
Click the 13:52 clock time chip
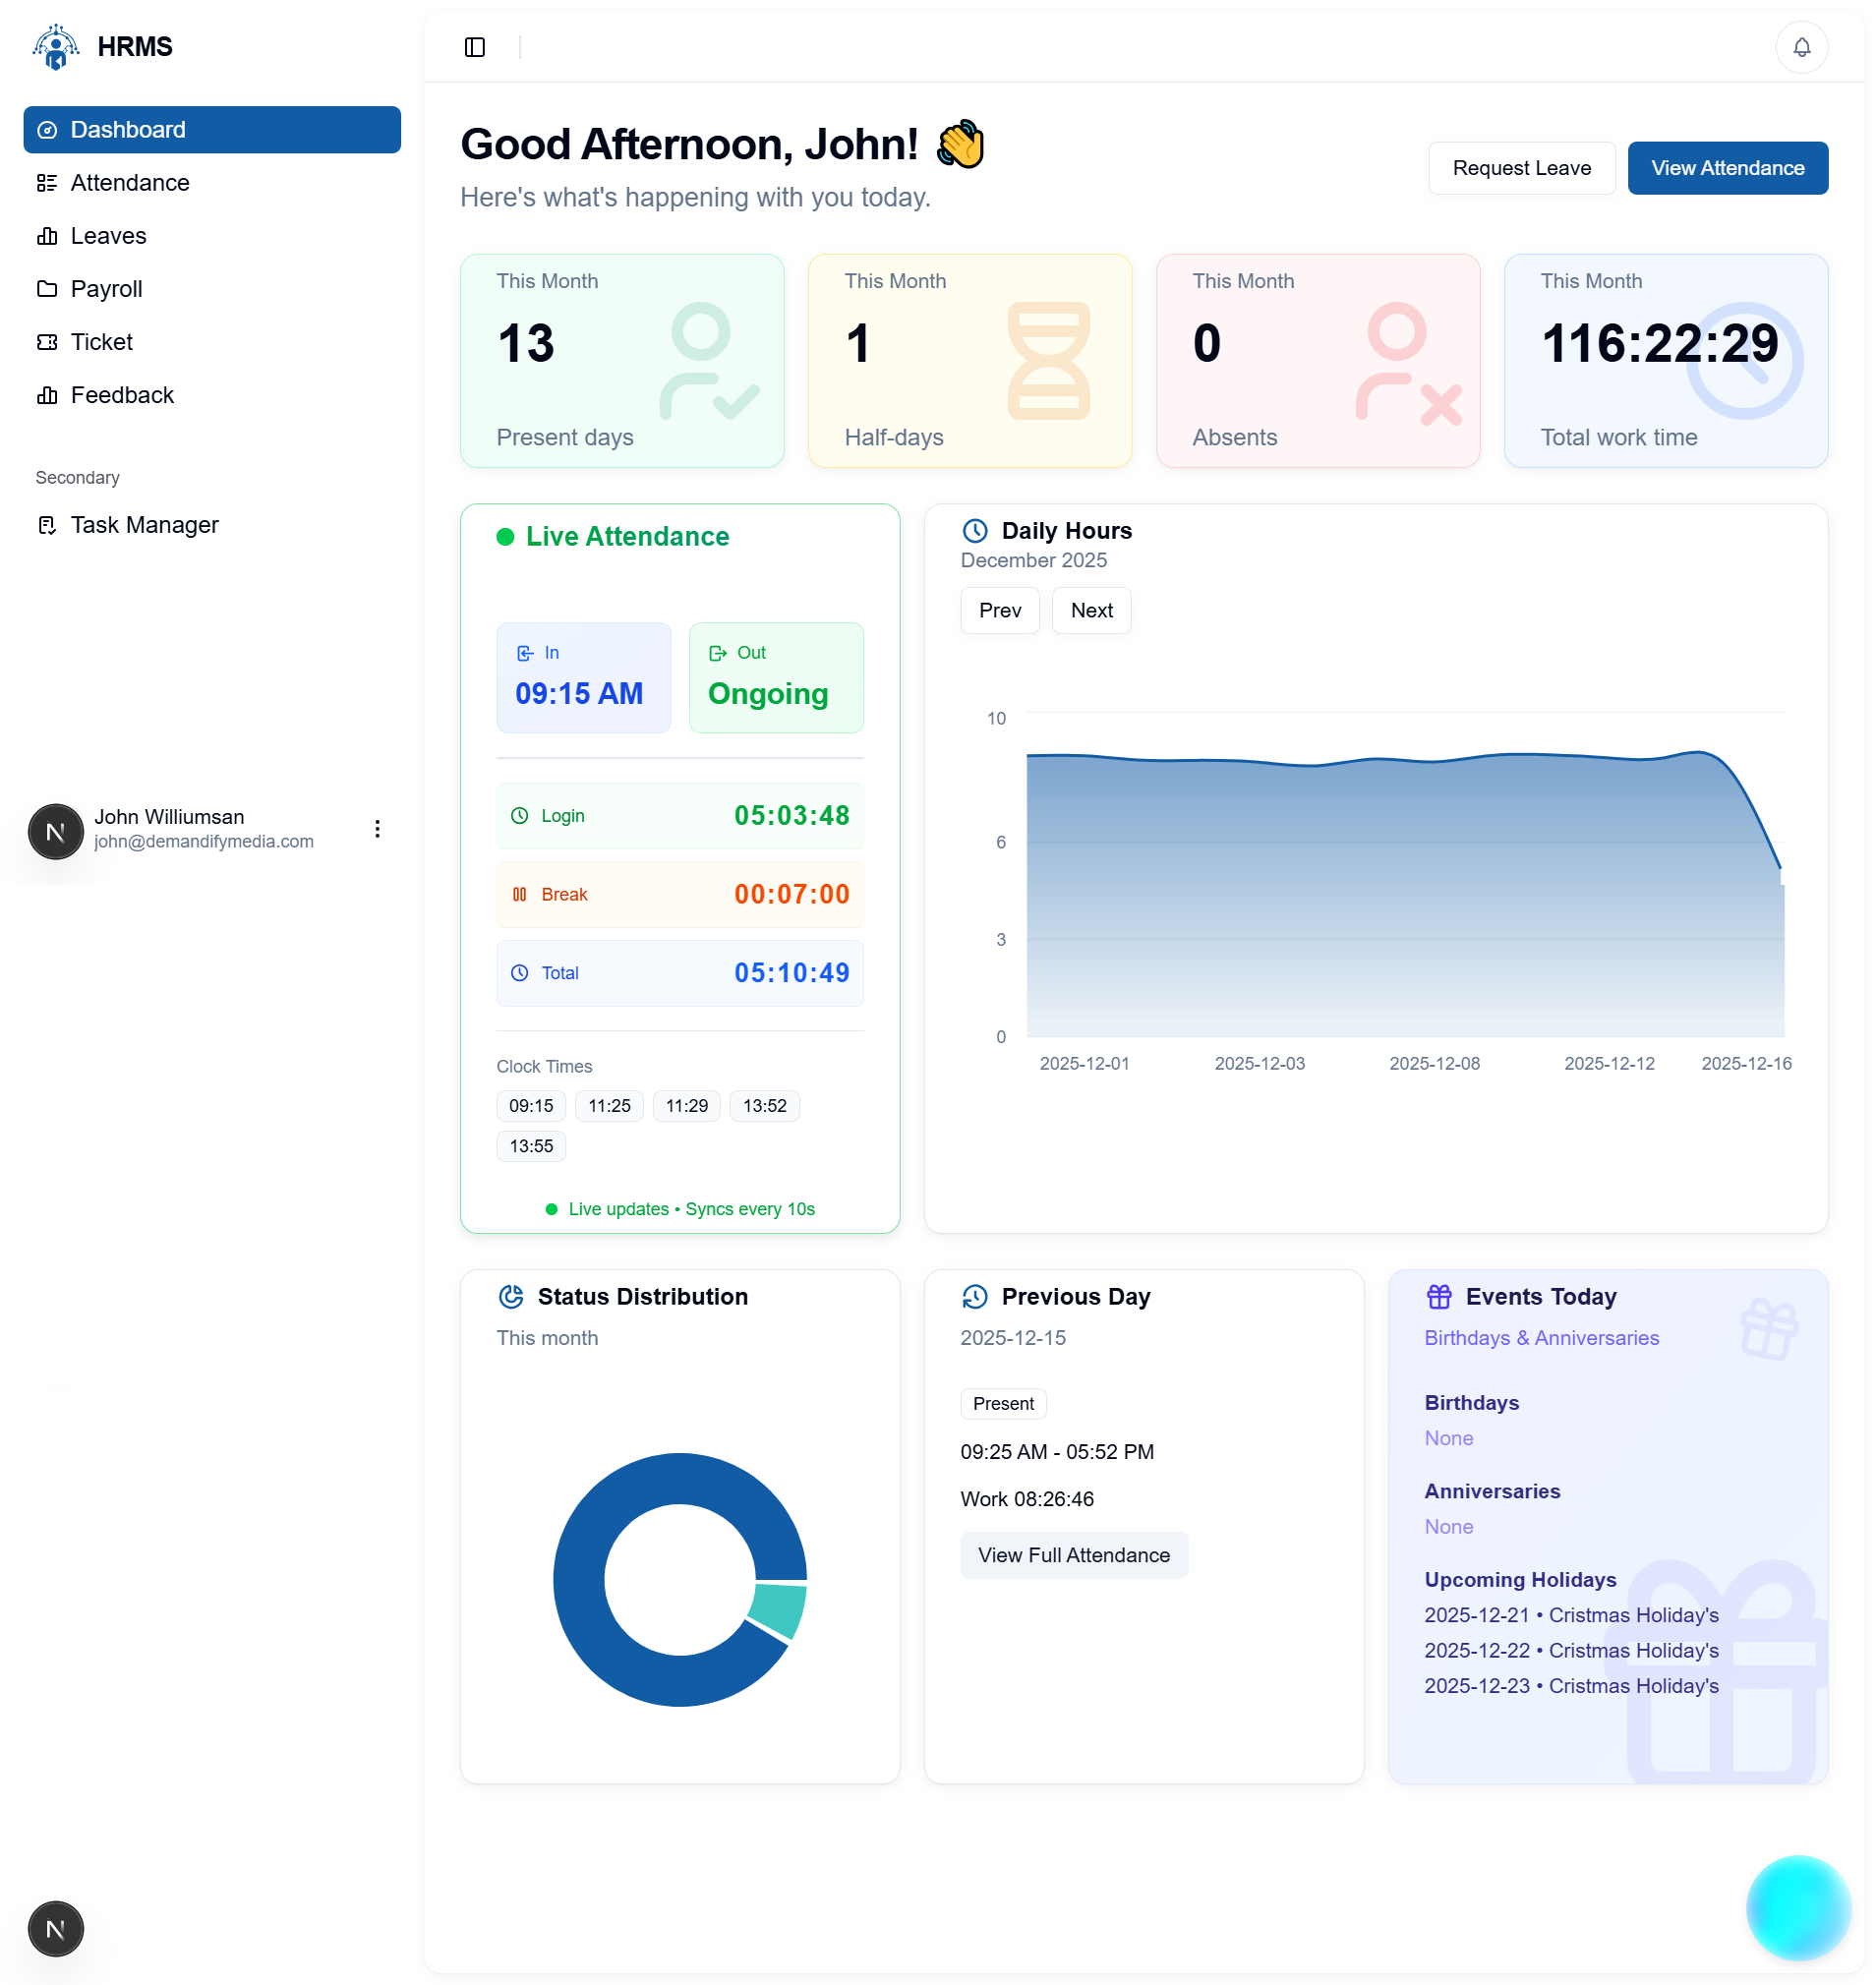[x=764, y=1105]
